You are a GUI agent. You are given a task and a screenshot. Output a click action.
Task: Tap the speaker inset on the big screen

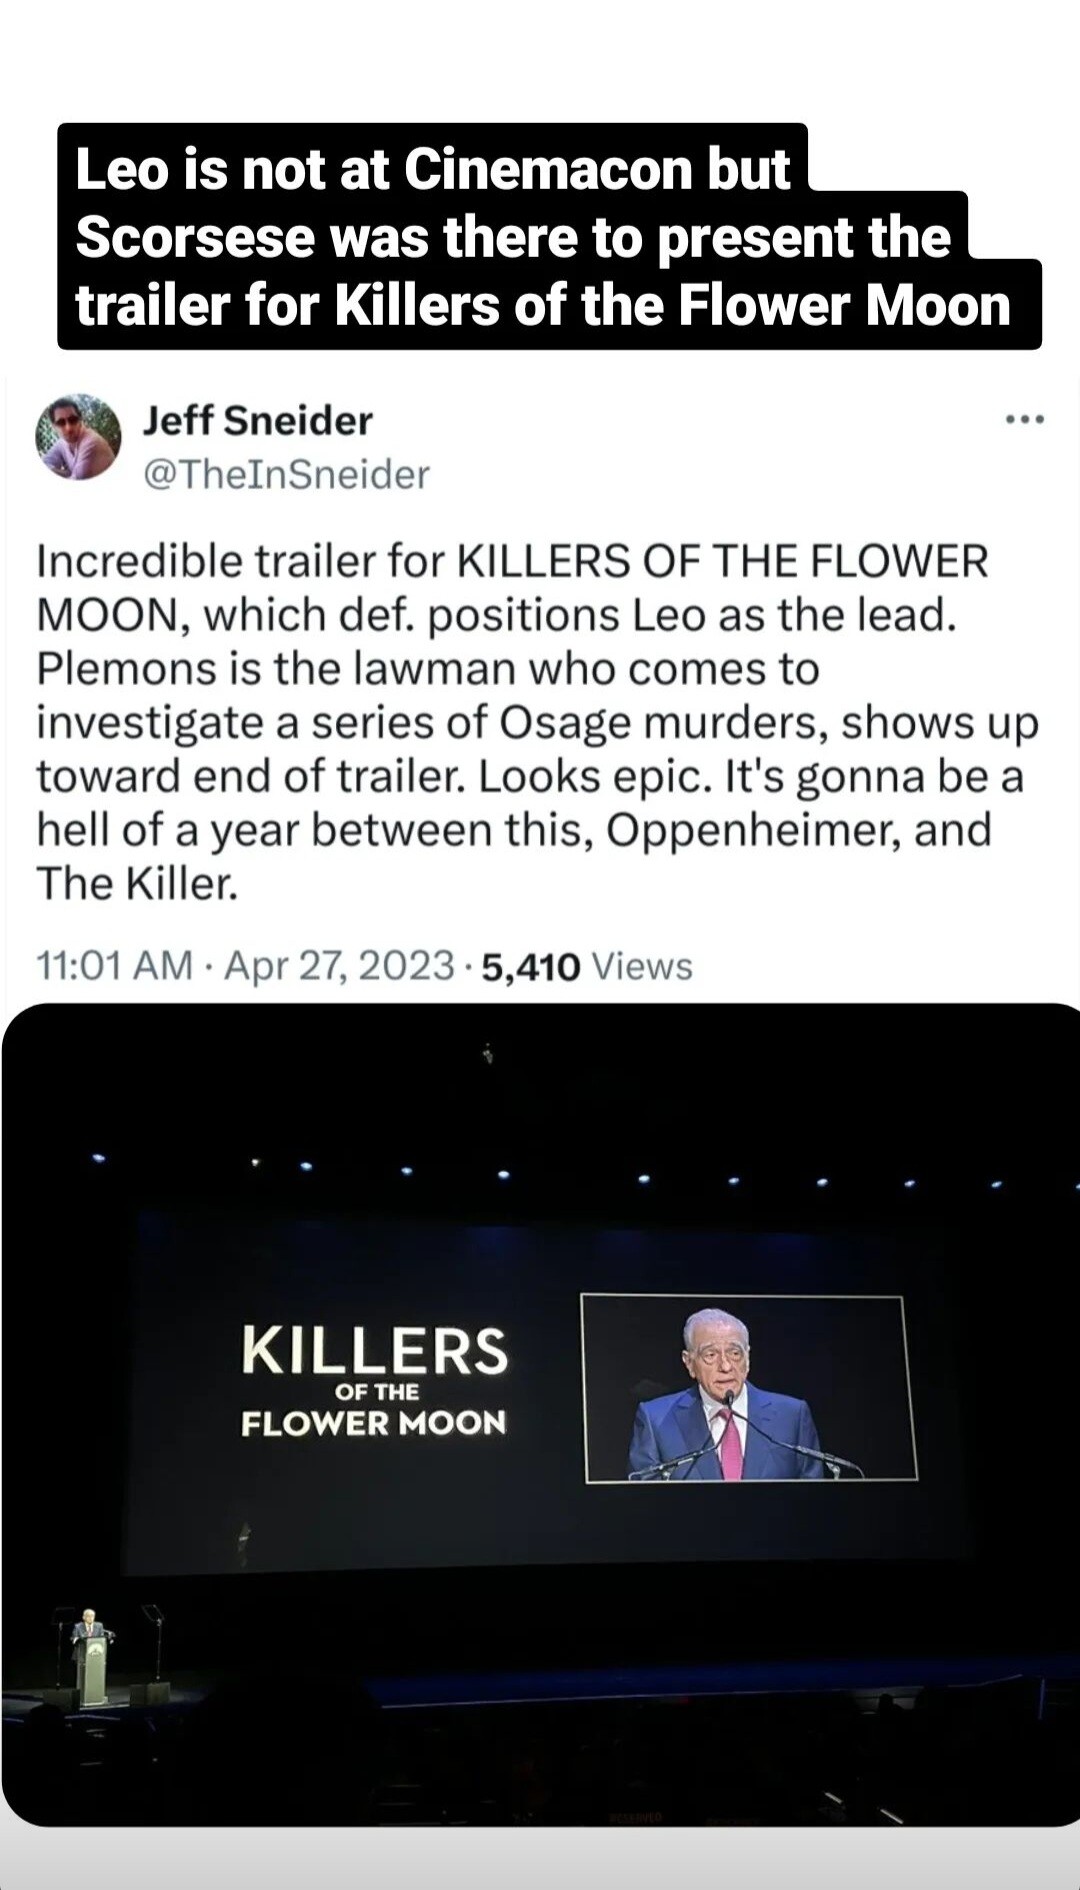click(748, 1388)
